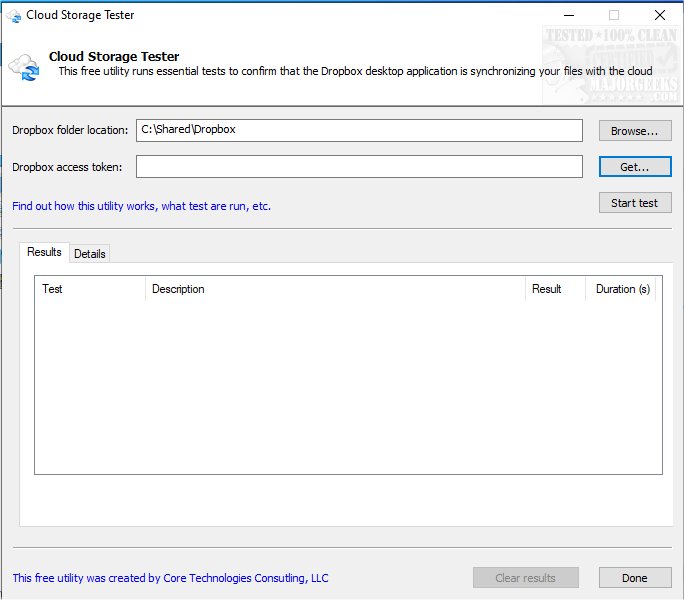This screenshot has height=600, width=684.
Task: Click the cloud sync logo in the header
Action: tap(24, 66)
